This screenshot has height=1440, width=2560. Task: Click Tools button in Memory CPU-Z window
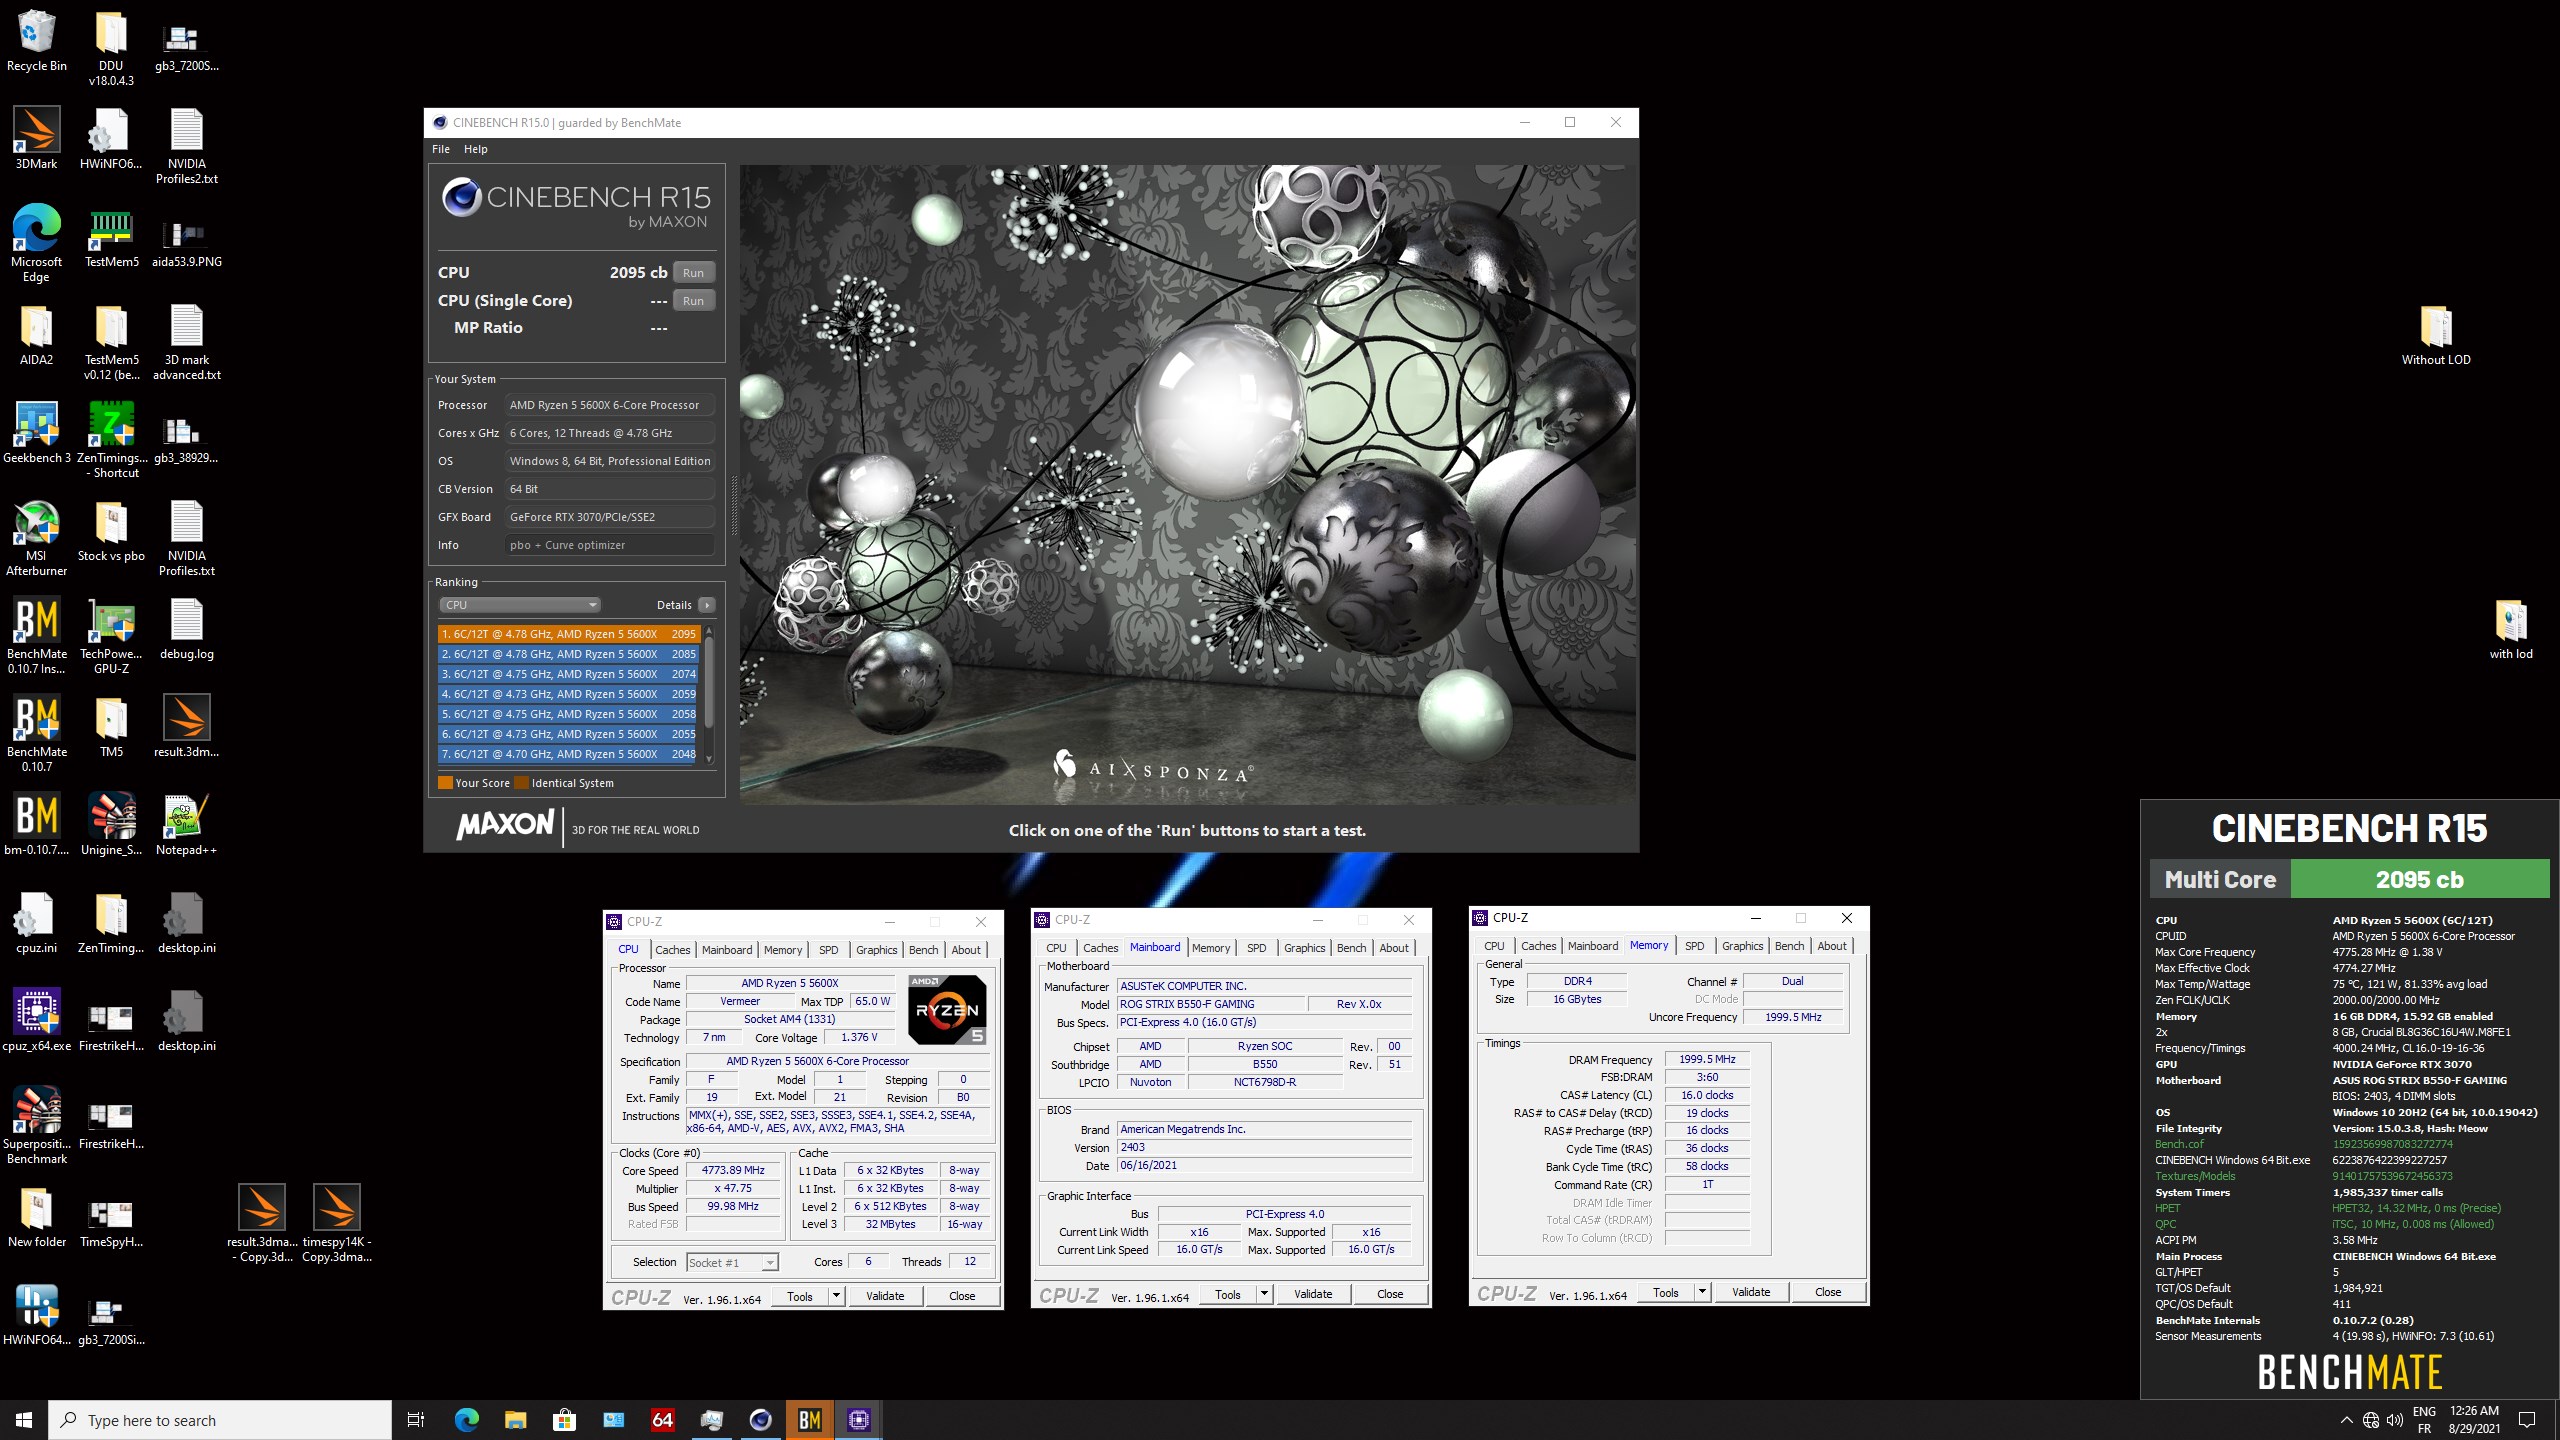click(1665, 1292)
